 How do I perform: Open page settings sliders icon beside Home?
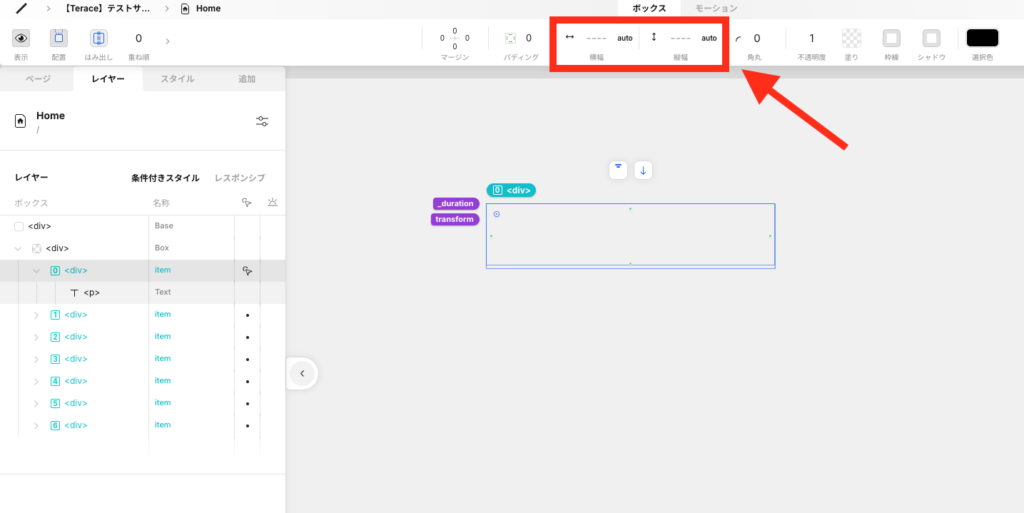tap(262, 121)
